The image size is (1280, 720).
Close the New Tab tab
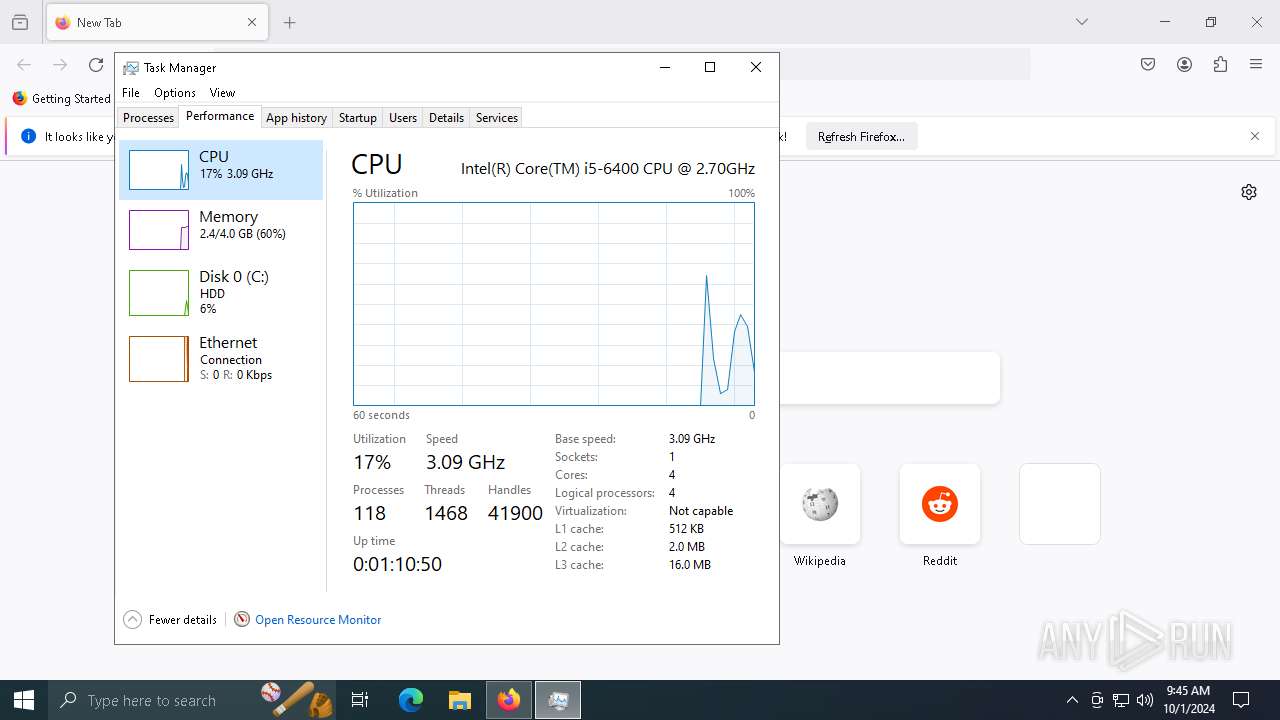[x=252, y=22]
